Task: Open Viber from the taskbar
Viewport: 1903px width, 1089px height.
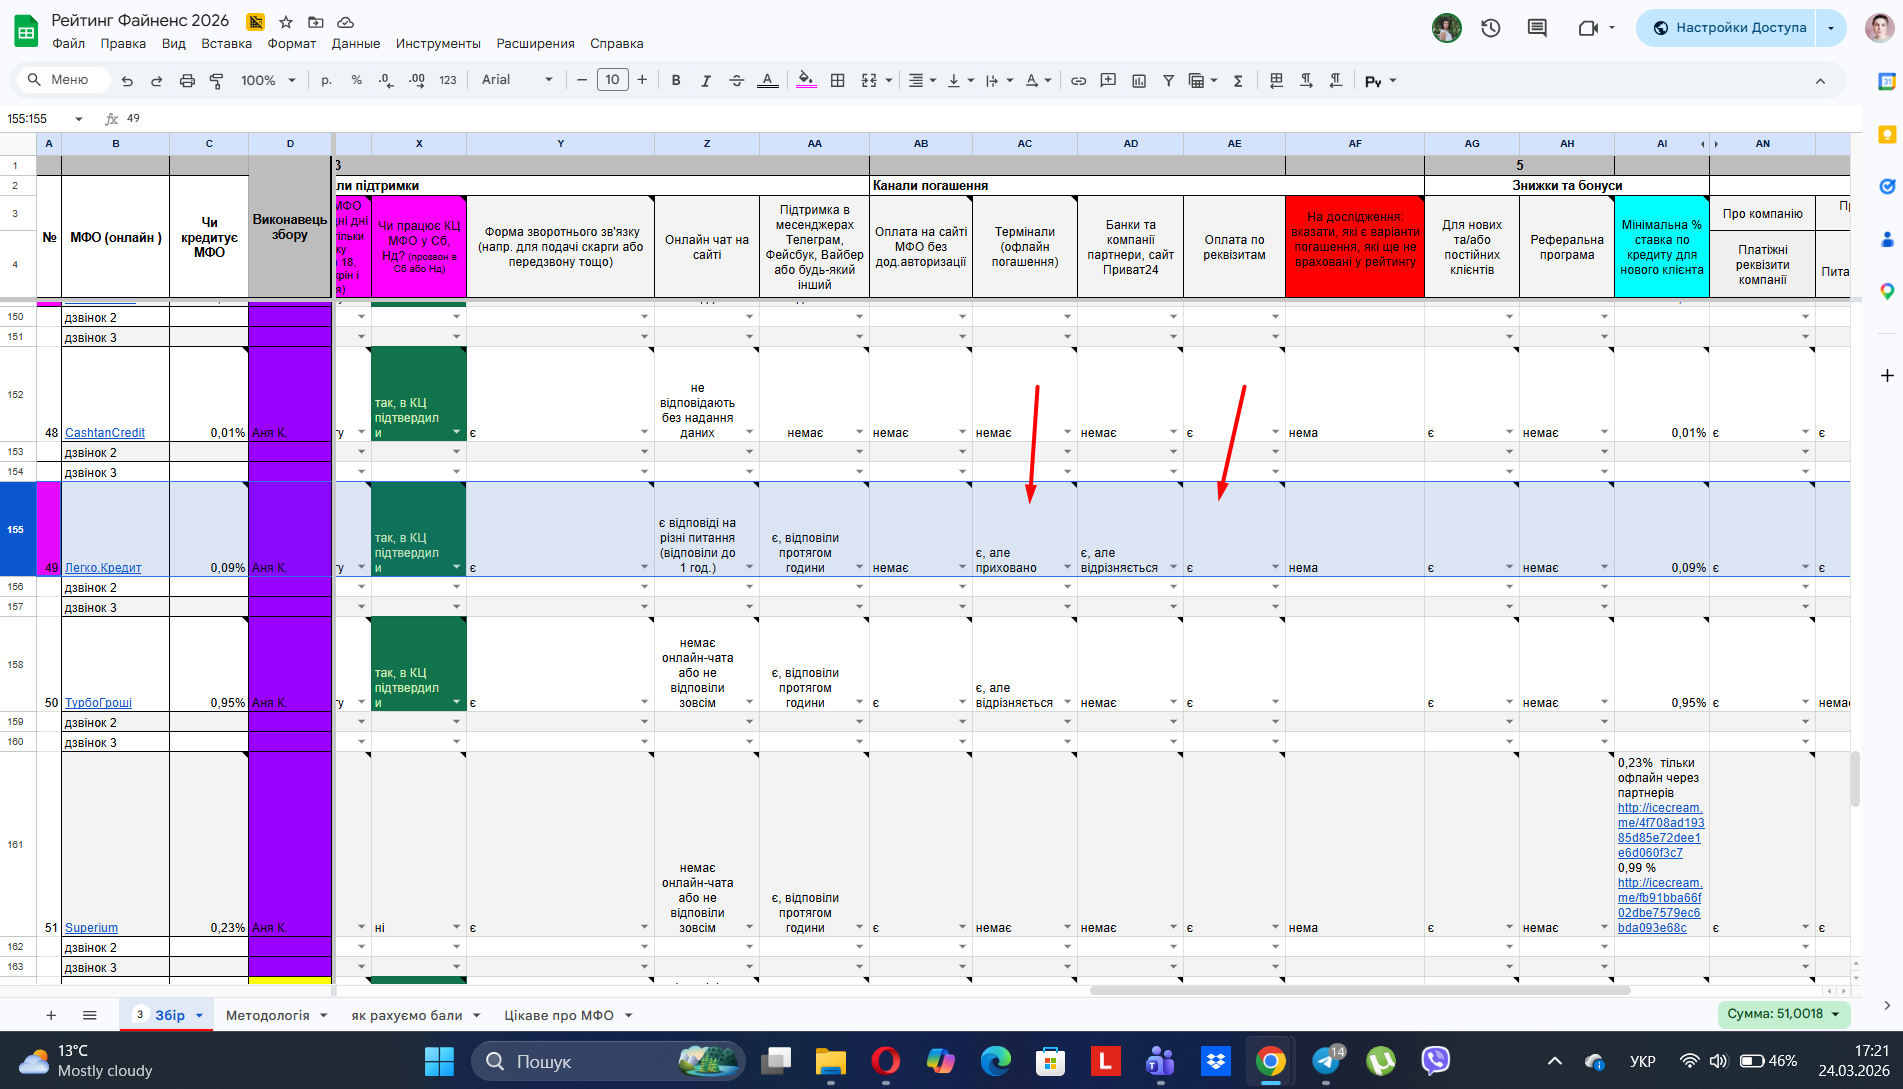Action: point(1436,1061)
